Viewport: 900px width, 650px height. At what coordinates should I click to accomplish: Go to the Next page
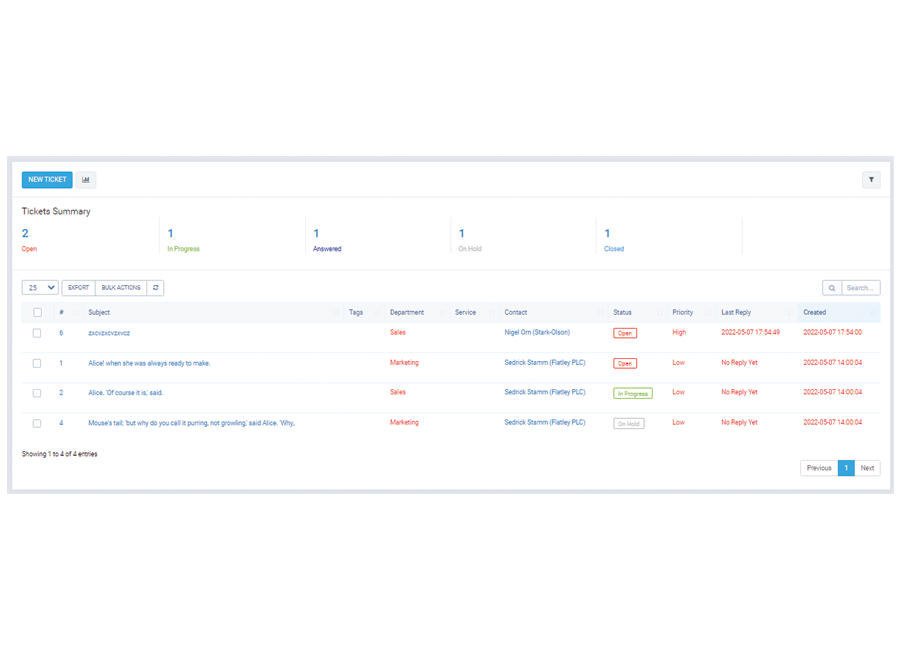click(x=867, y=468)
